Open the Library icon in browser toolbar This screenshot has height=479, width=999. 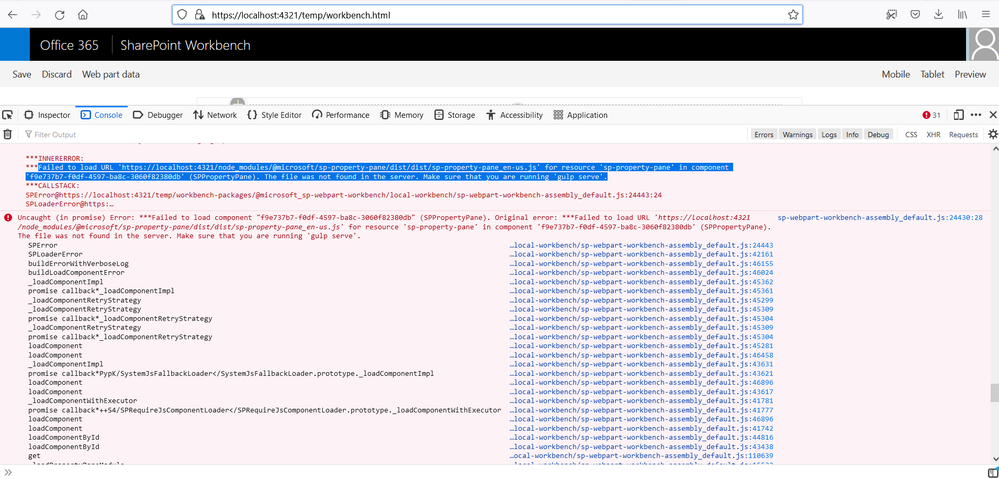[x=963, y=15]
